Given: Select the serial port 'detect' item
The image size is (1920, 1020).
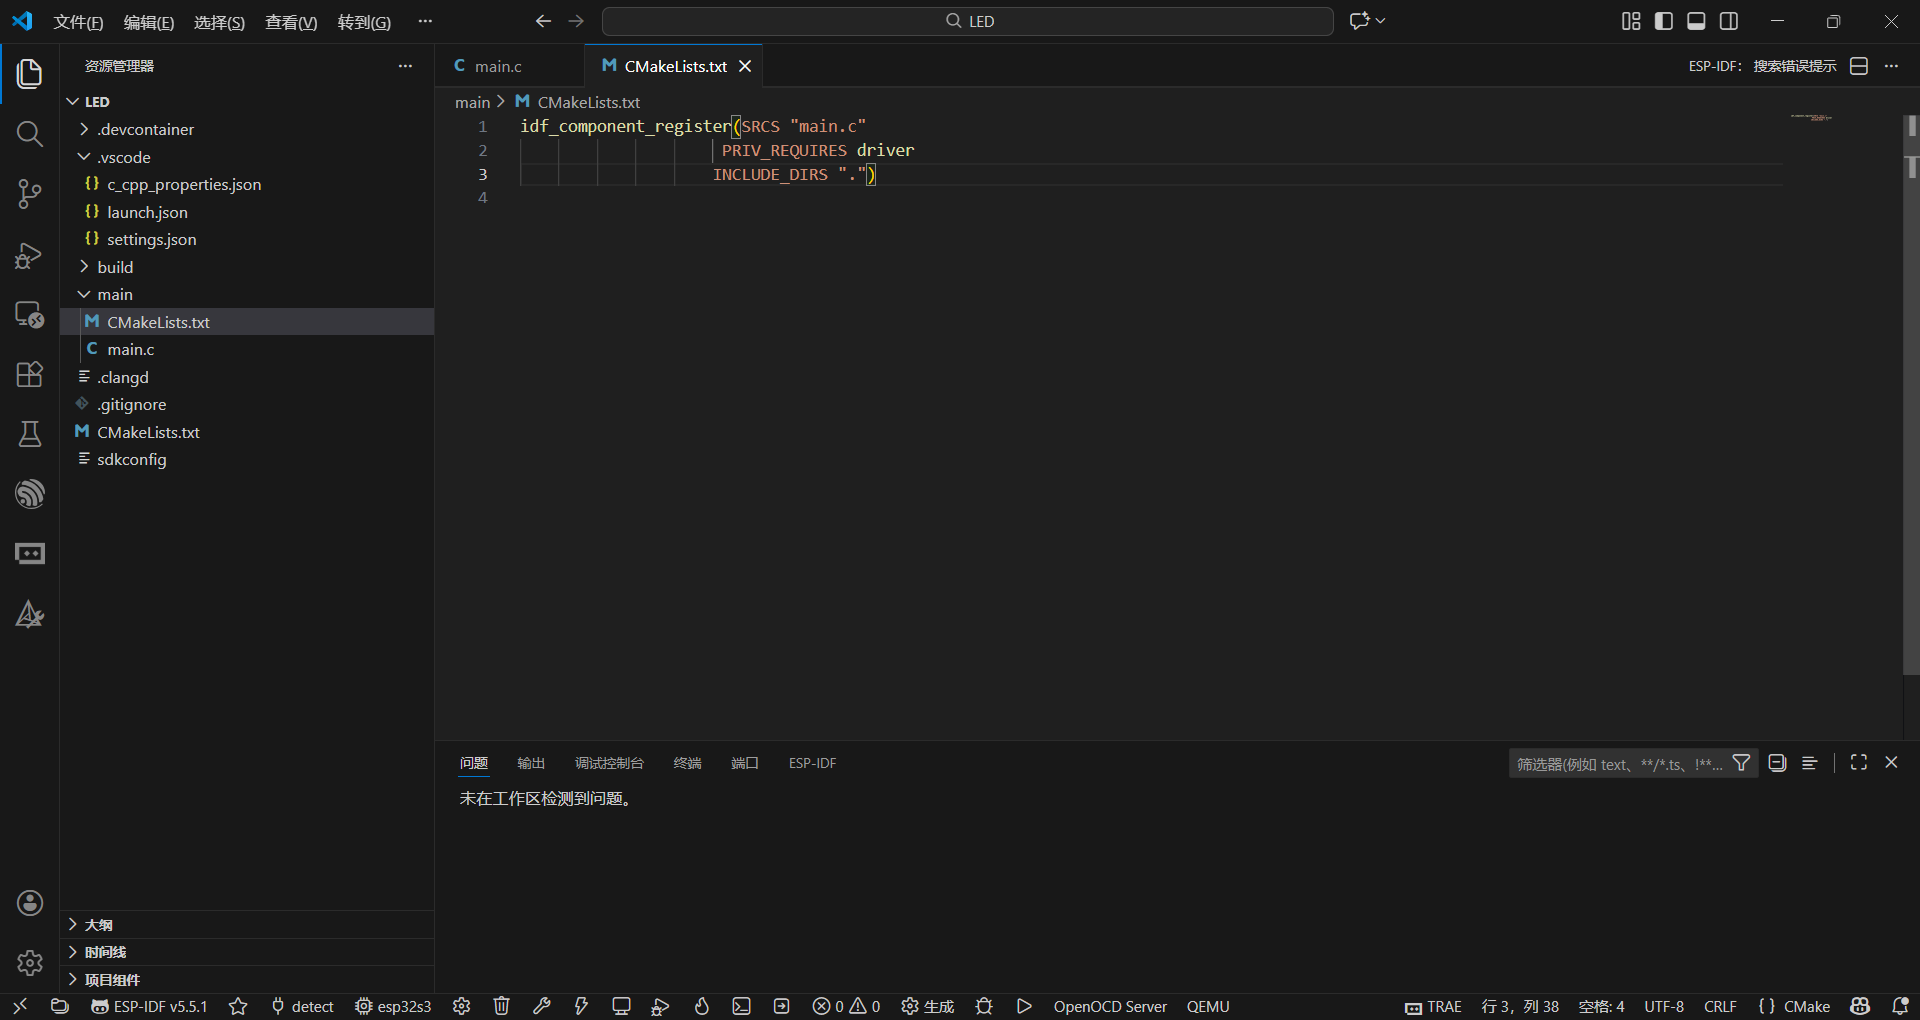Looking at the screenshot, I should [302, 1006].
